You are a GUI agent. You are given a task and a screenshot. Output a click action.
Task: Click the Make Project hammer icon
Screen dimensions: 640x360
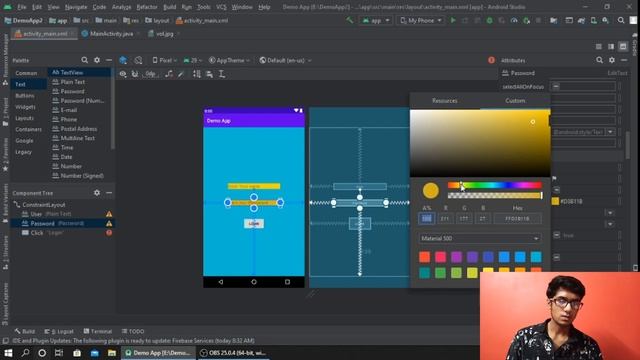pyautogui.click(x=349, y=20)
